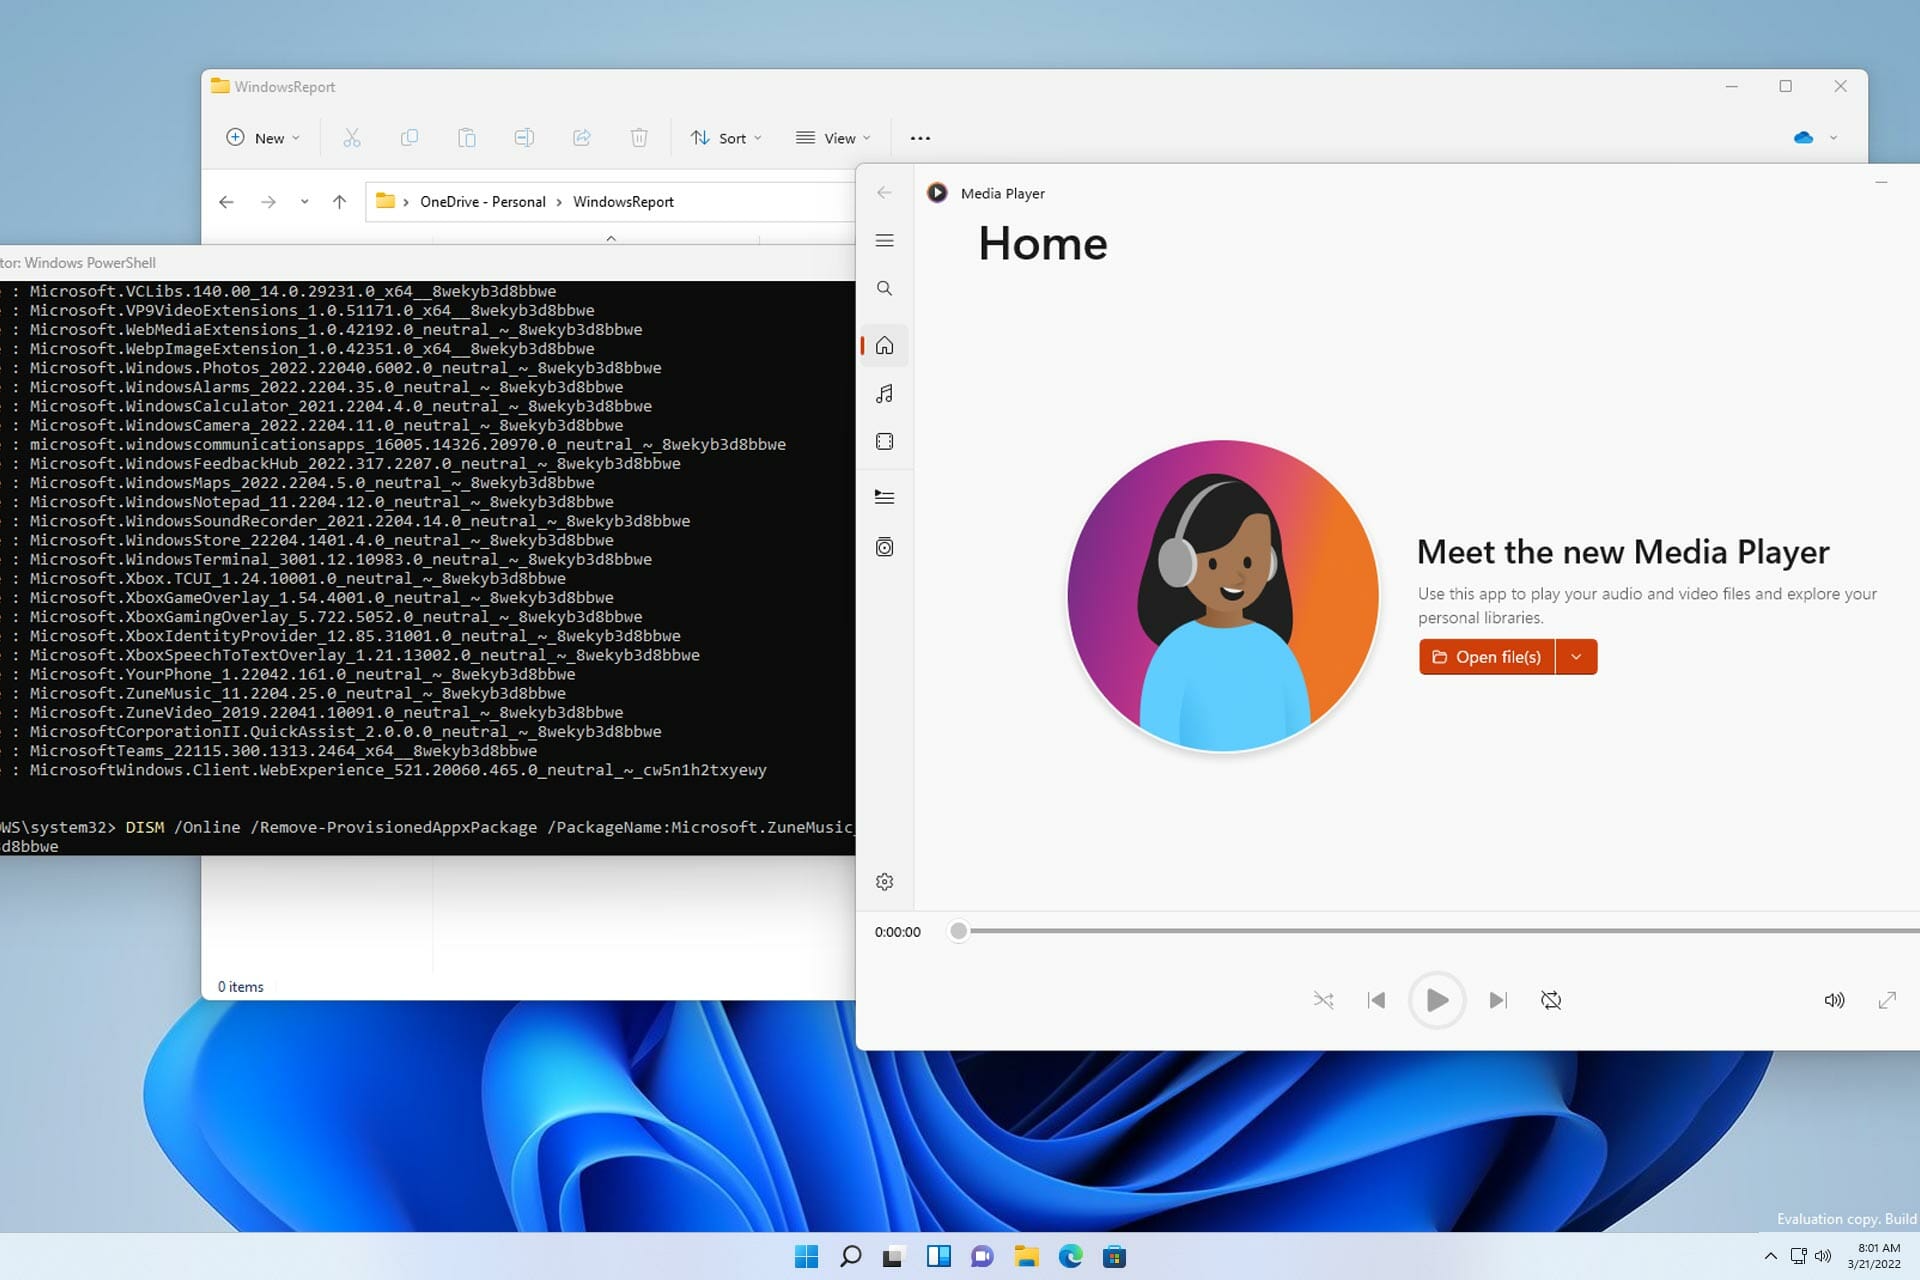Screen dimensions: 1920x1280
Task: Open the View menu in File Explorer
Action: tap(832, 137)
